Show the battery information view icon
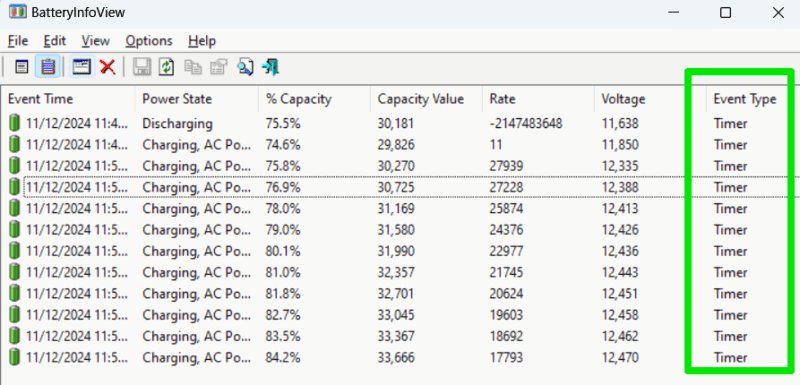 click(x=21, y=67)
